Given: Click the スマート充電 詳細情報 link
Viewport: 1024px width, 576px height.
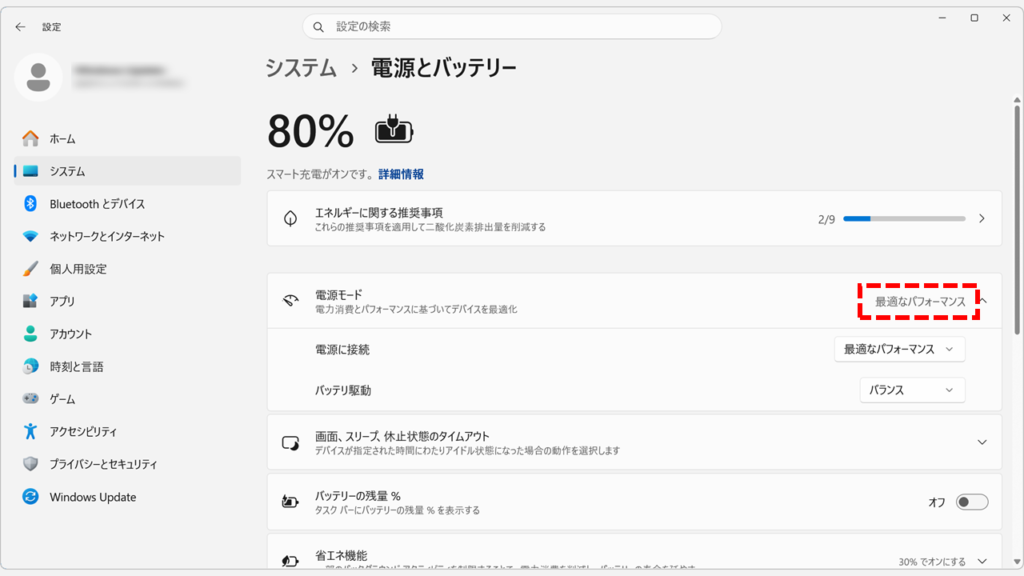Looking at the screenshot, I should tap(402, 173).
